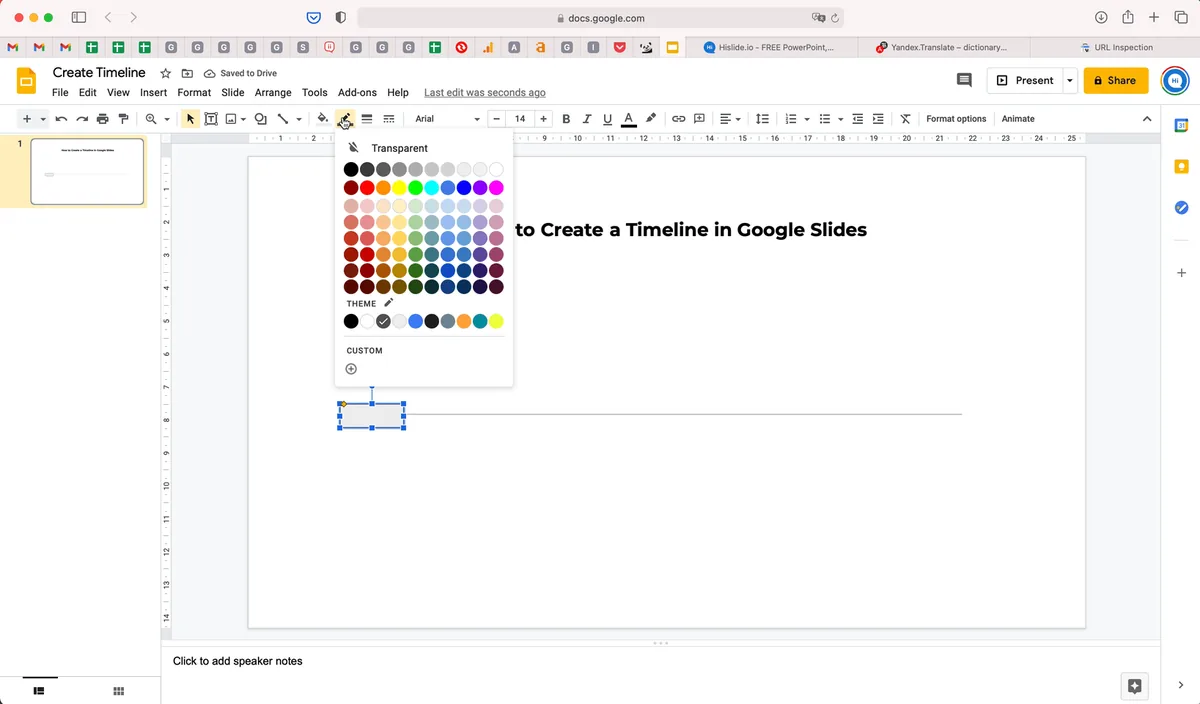The image size is (1200, 704).
Task: Open Google Calendar side panel
Action: tap(1181, 125)
